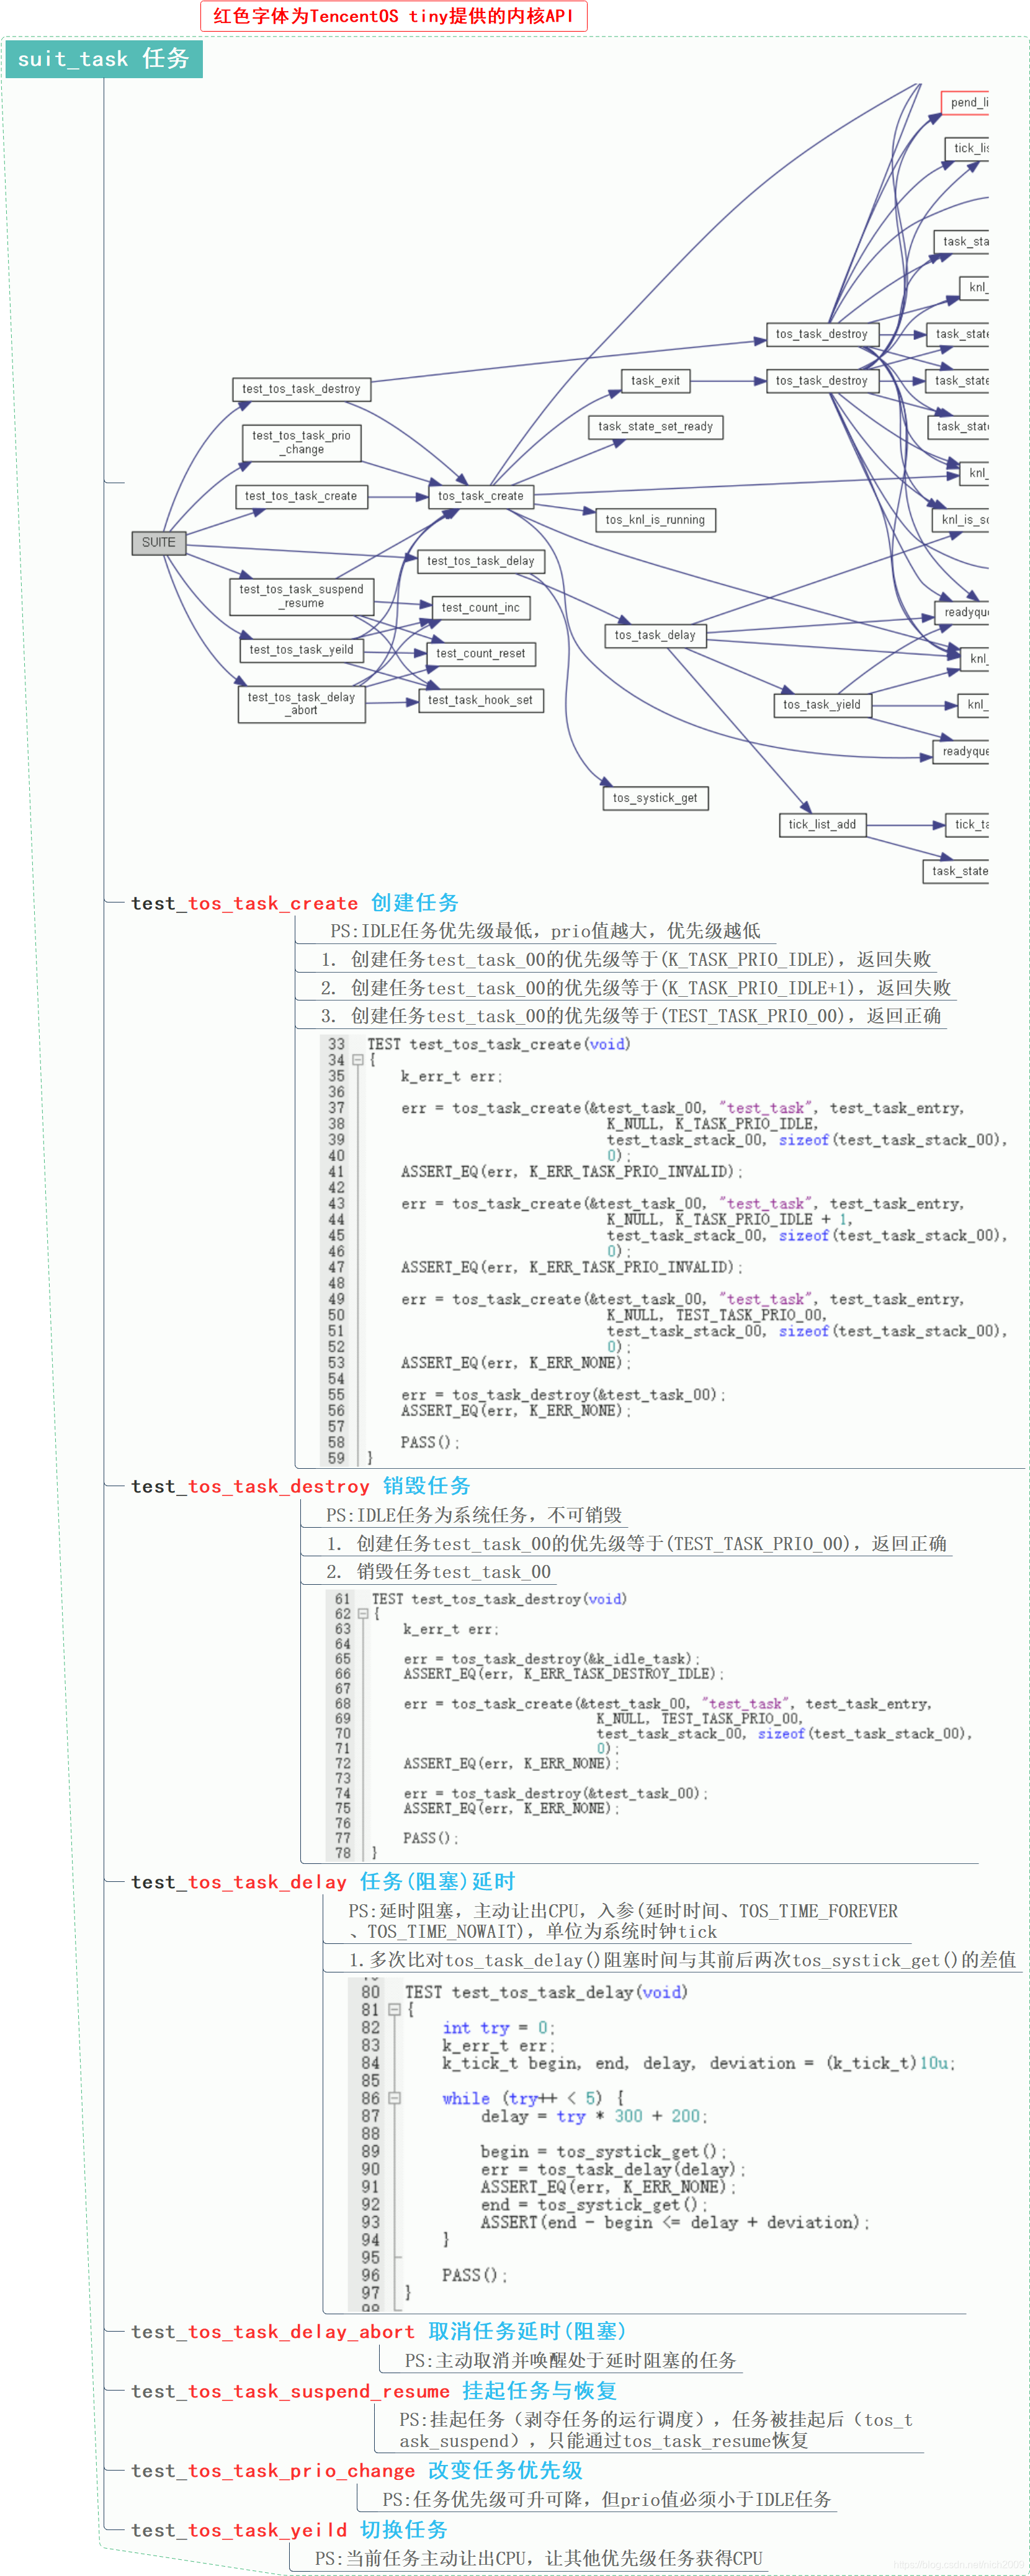Click the note about 任务优先级可升可降
Viewport: 1030px width, 2576px height.
tap(606, 2500)
